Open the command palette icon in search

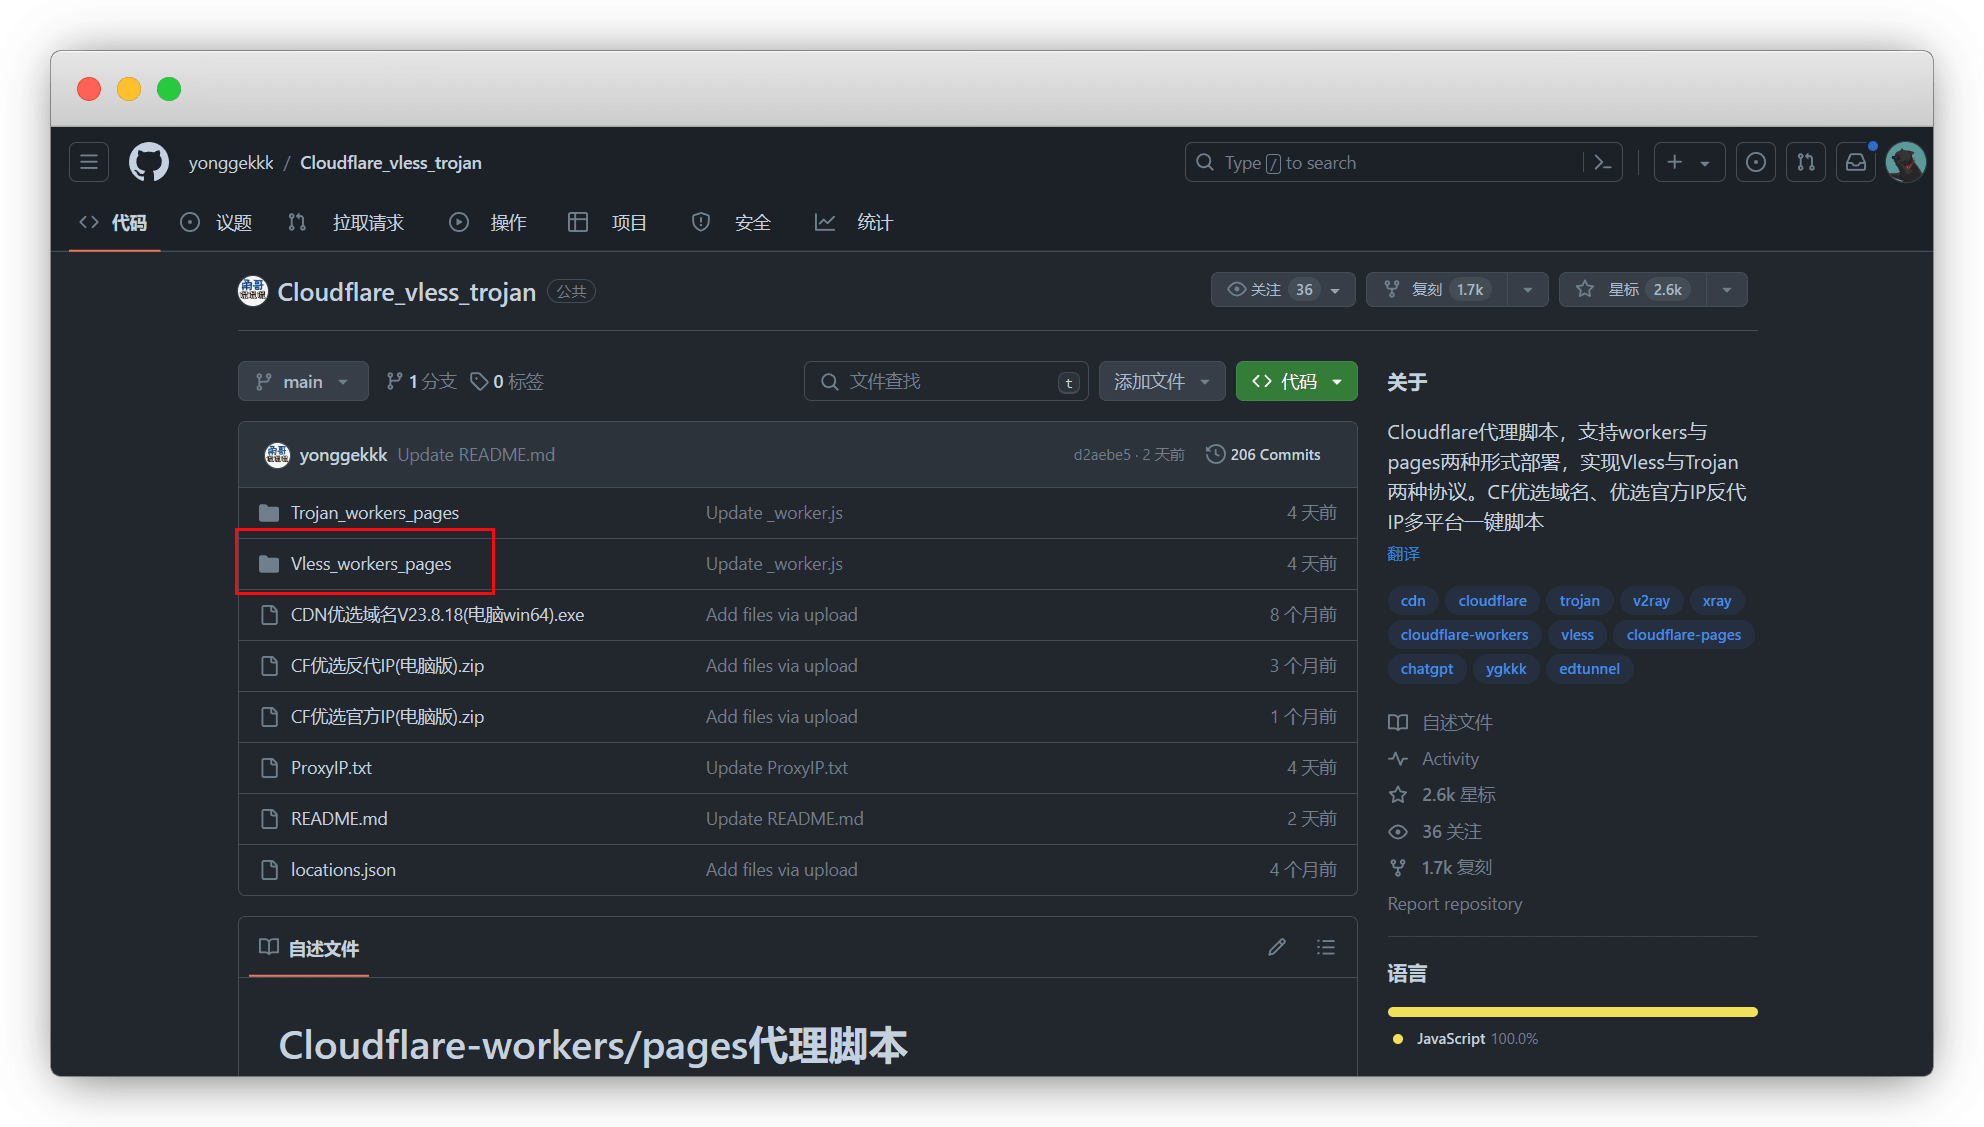tap(1602, 162)
